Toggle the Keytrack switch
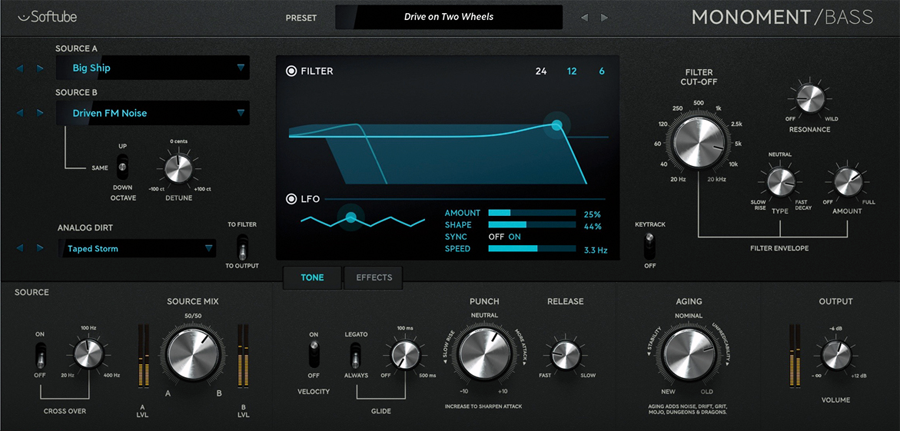 coord(649,246)
